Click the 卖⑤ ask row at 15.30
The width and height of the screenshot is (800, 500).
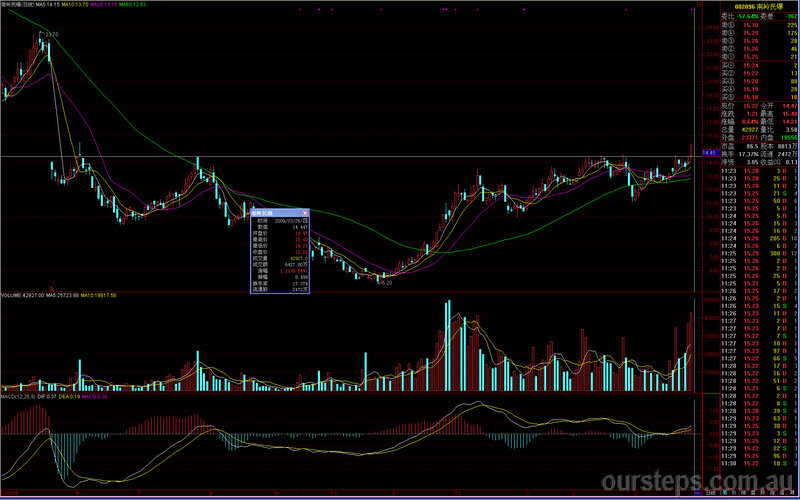click(x=759, y=25)
